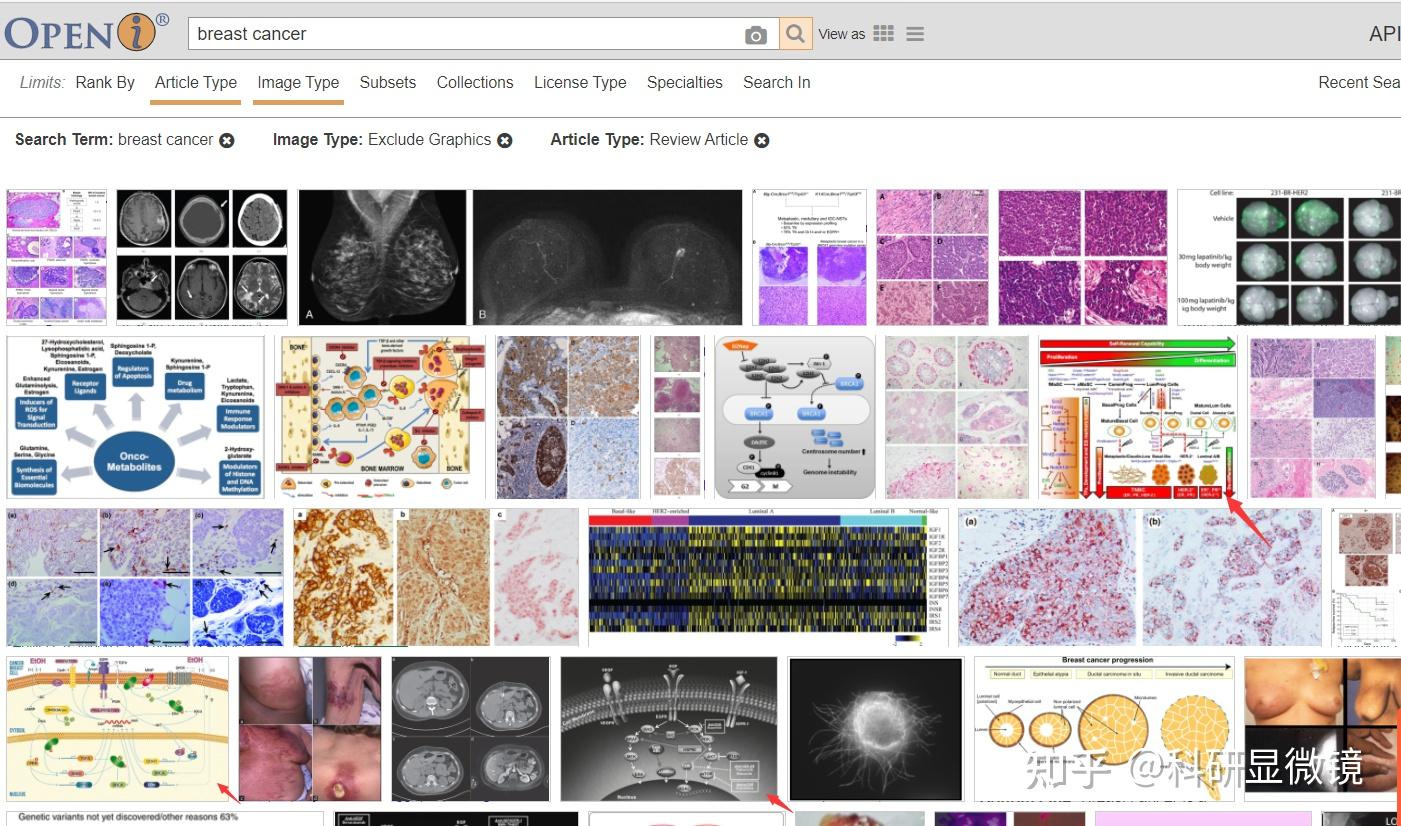This screenshot has width=1401, height=826.
Task: Open the Article Type filter options
Action: pos(195,83)
